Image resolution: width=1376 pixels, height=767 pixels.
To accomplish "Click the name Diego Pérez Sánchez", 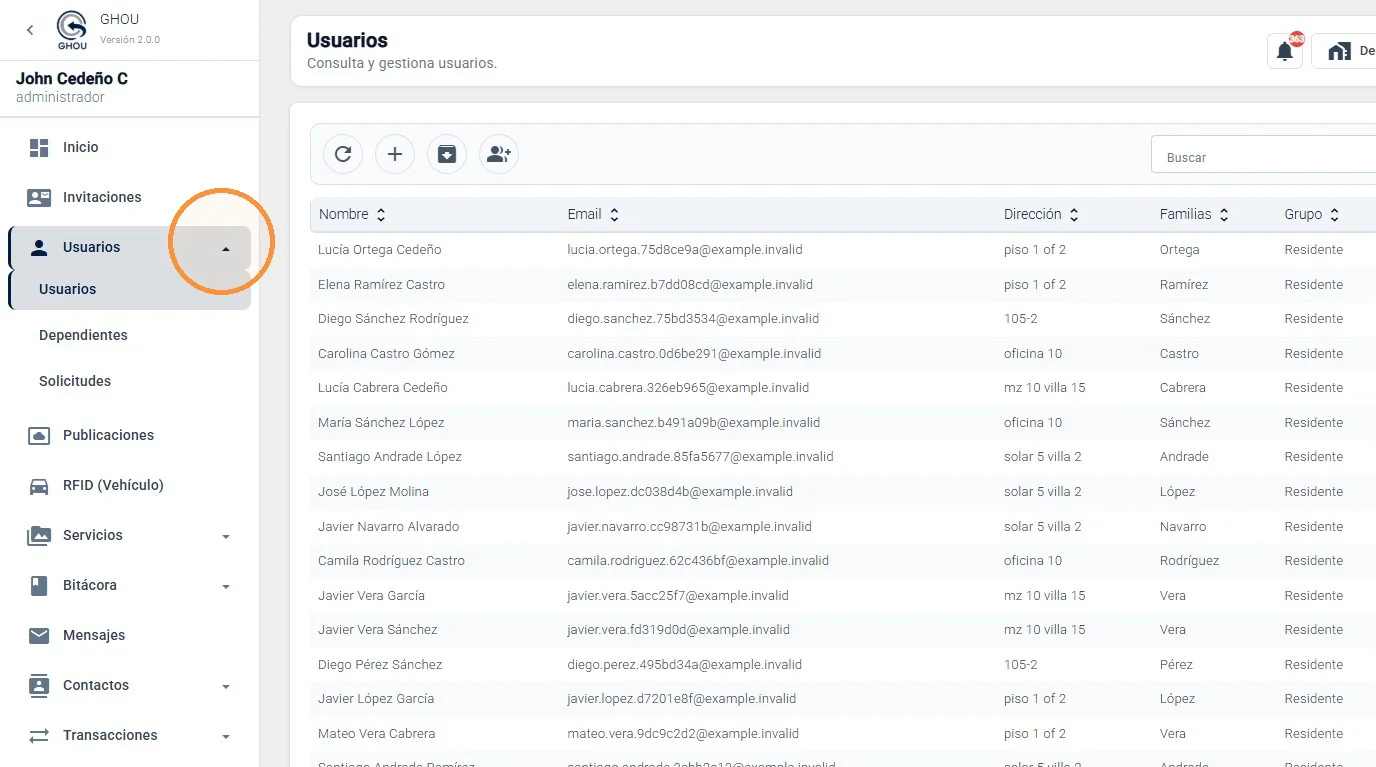I will [x=380, y=664].
